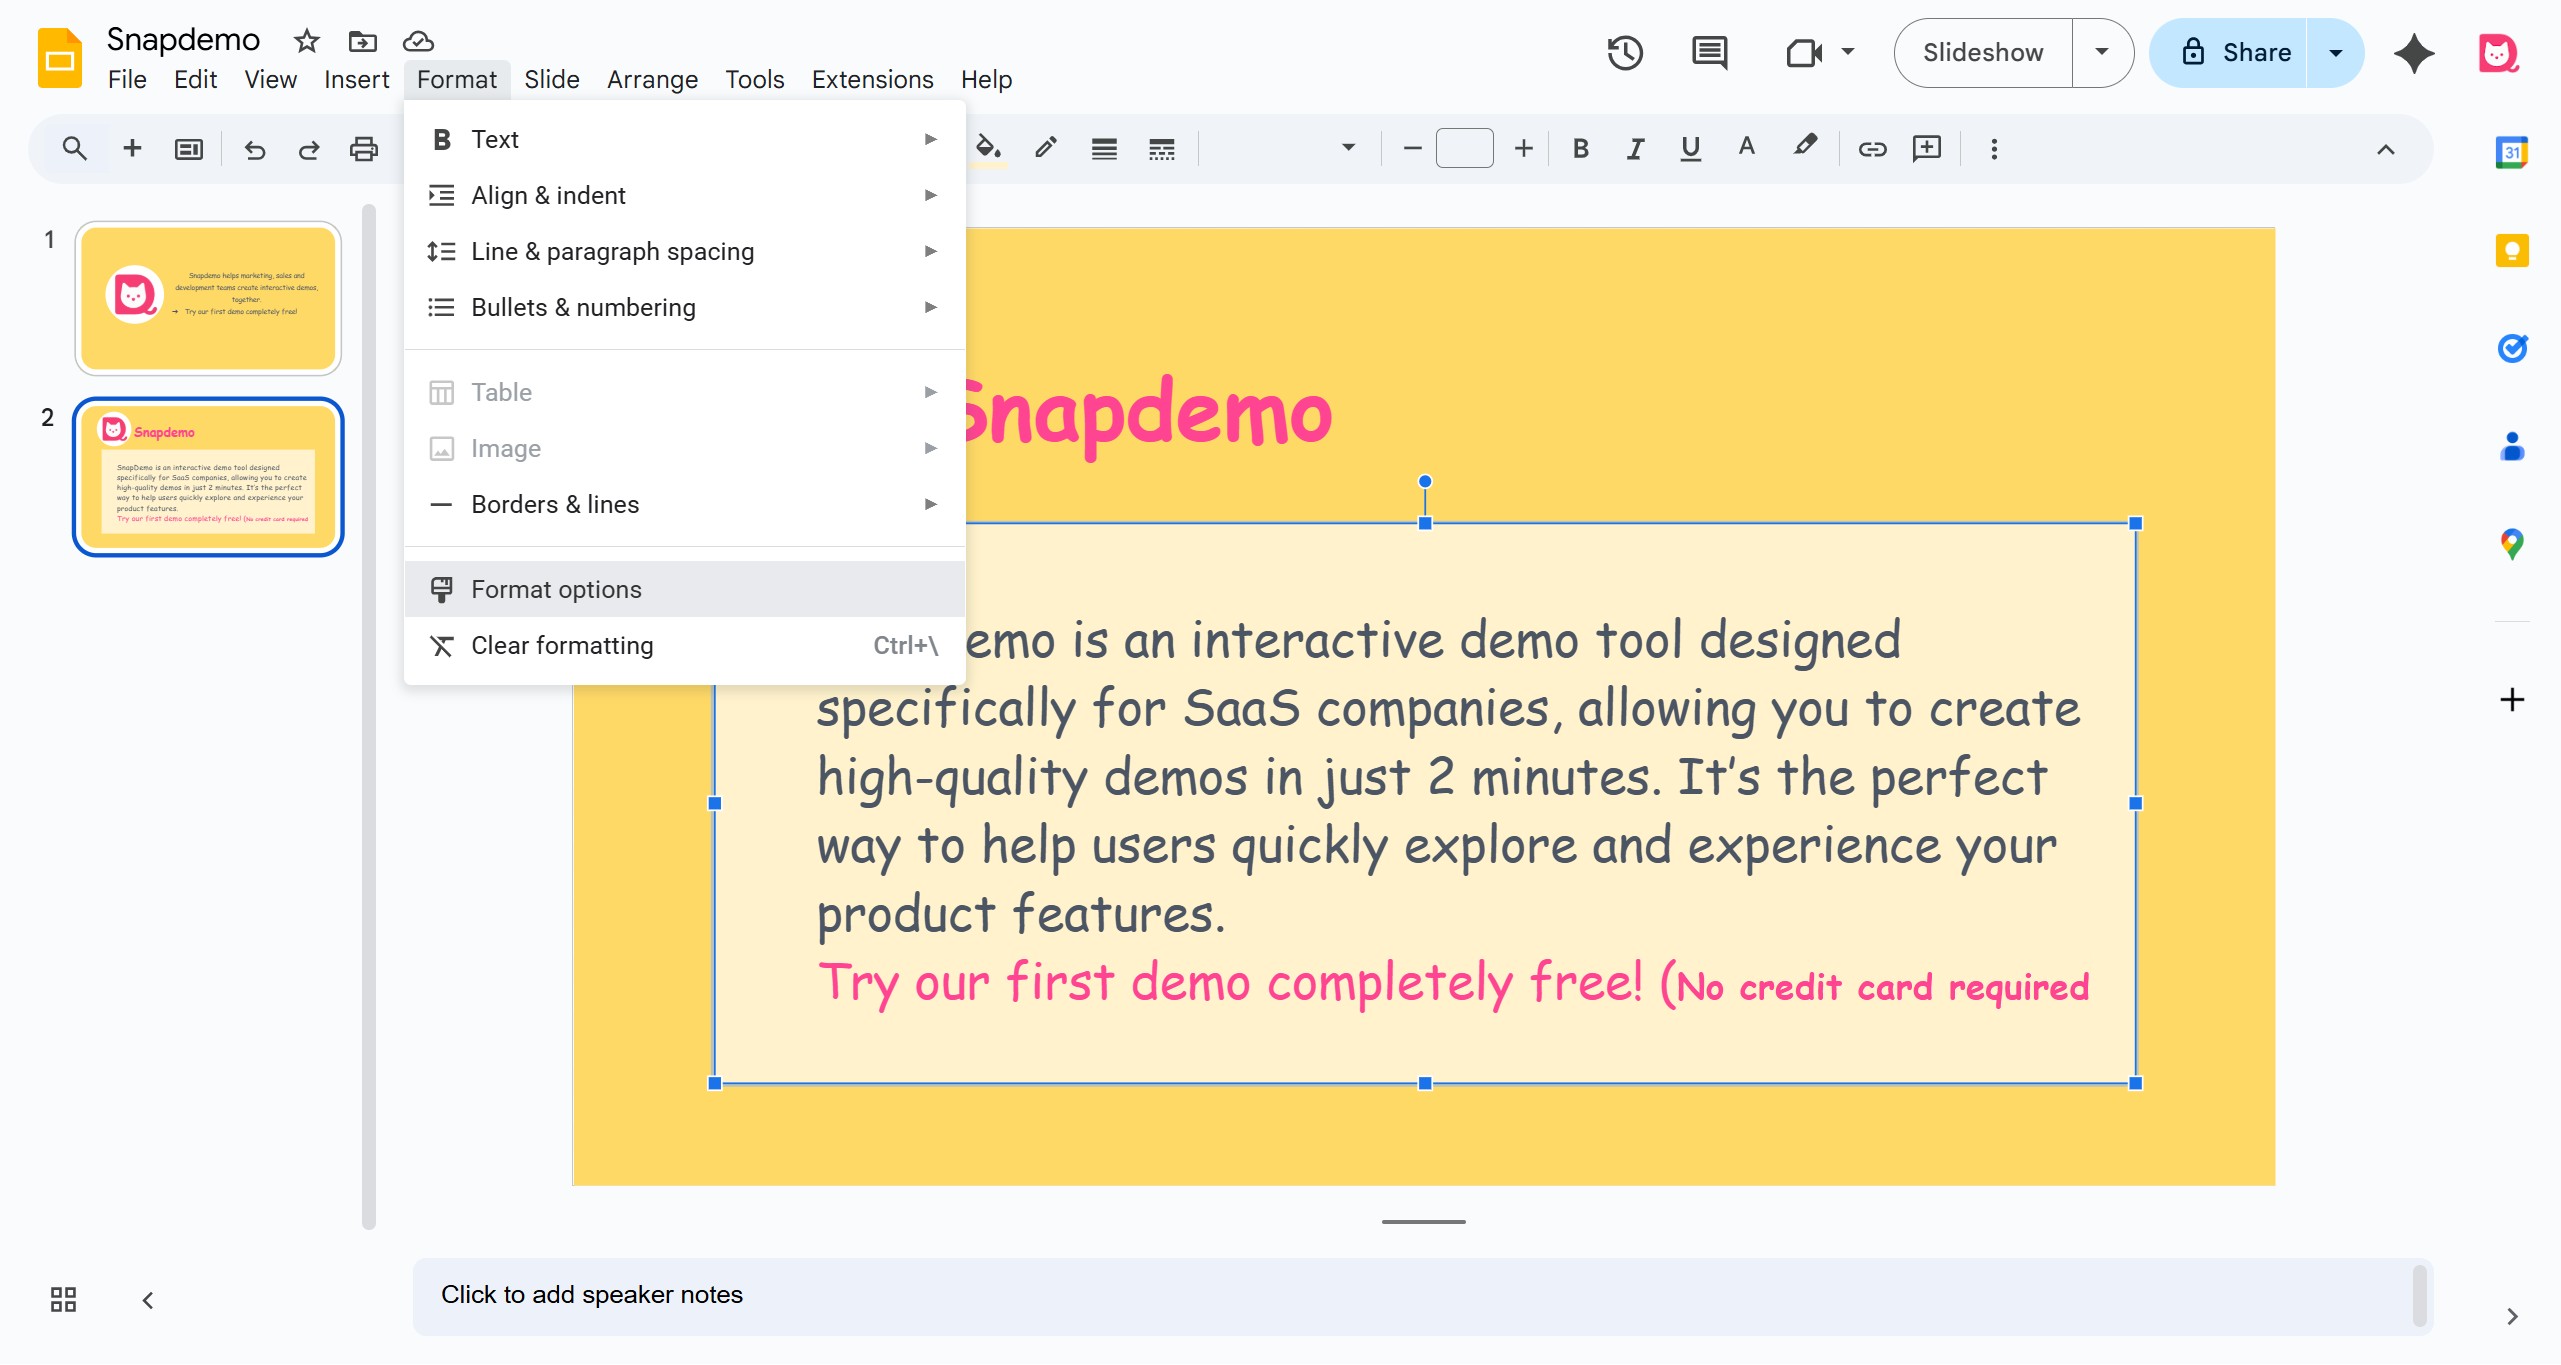Open more toolbar options (three dots)
This screenshot has height=1365, width=2561.
tap(1994, 149)
